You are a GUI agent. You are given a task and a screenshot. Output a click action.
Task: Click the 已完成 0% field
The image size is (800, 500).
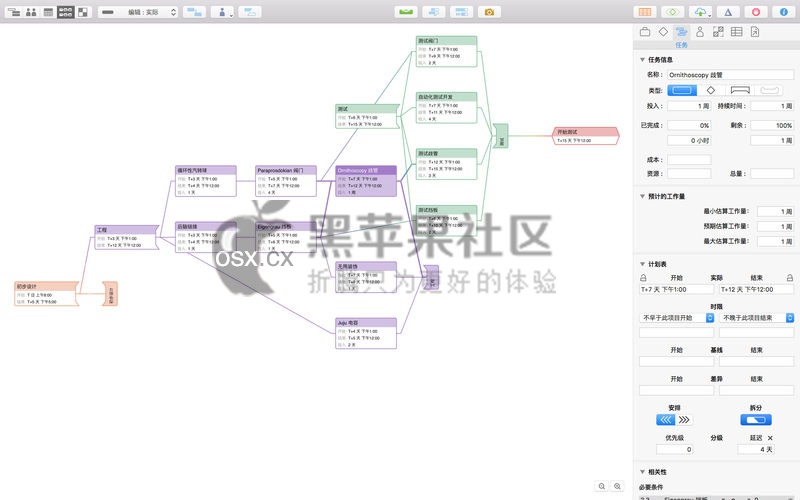click(689, 125)
